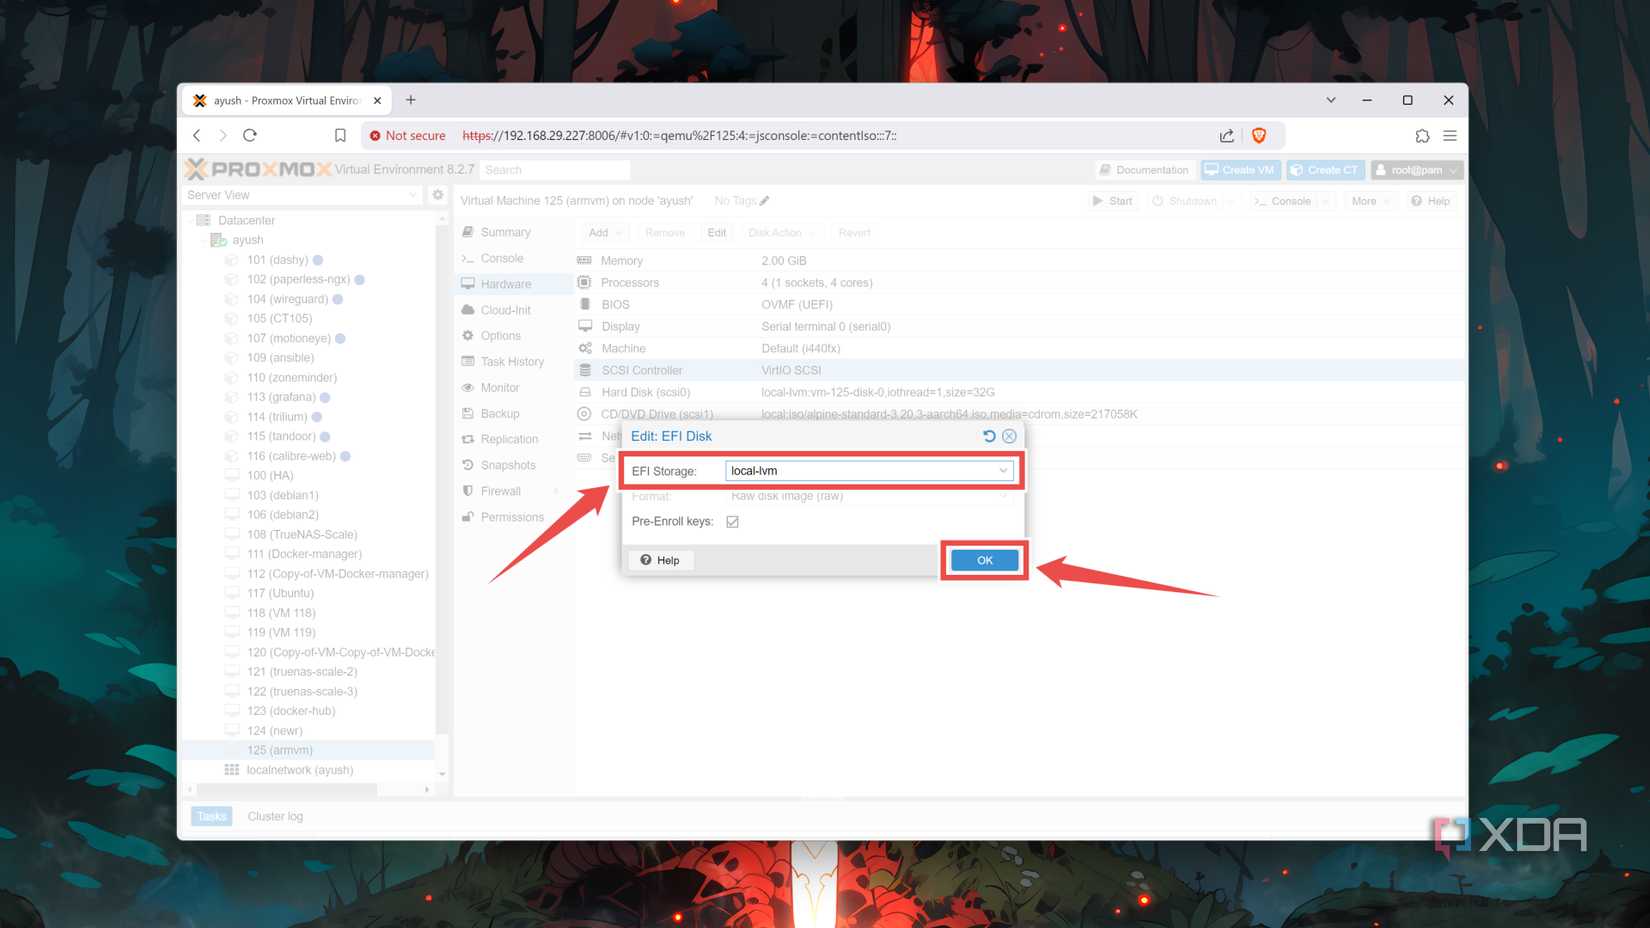This screenshot has height=928, width=1650.
Task: Select container 104 (wireguard)
Action: pyautogui.click(x=287, y=299)
